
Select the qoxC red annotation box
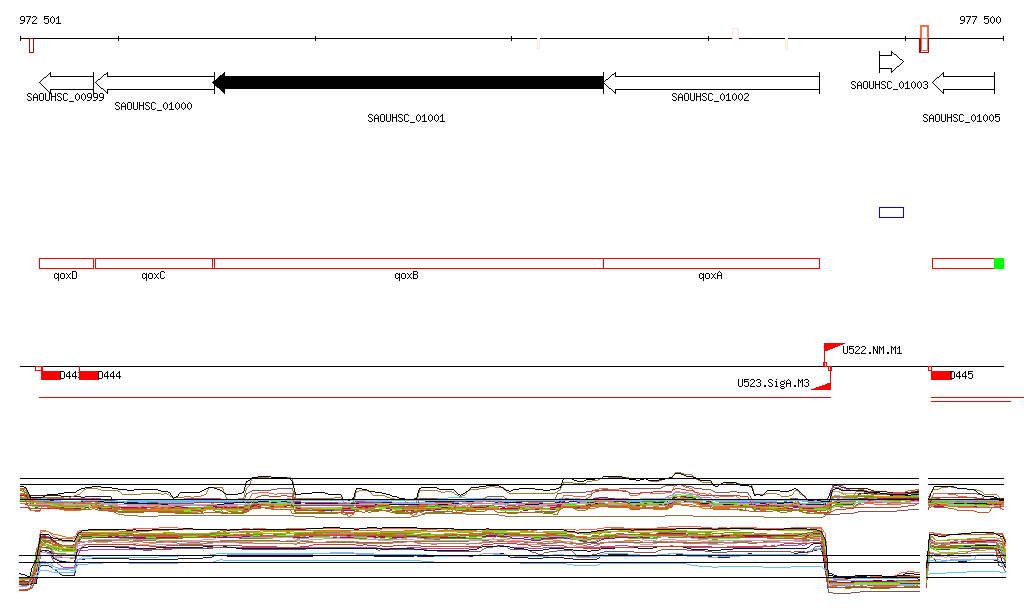pyautogui.click(x=154, y=264)
